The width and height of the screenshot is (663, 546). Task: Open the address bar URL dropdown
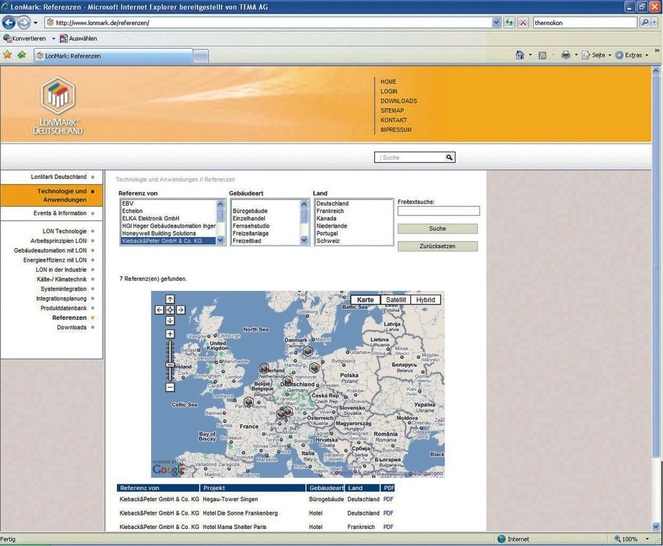pos(497,22)
